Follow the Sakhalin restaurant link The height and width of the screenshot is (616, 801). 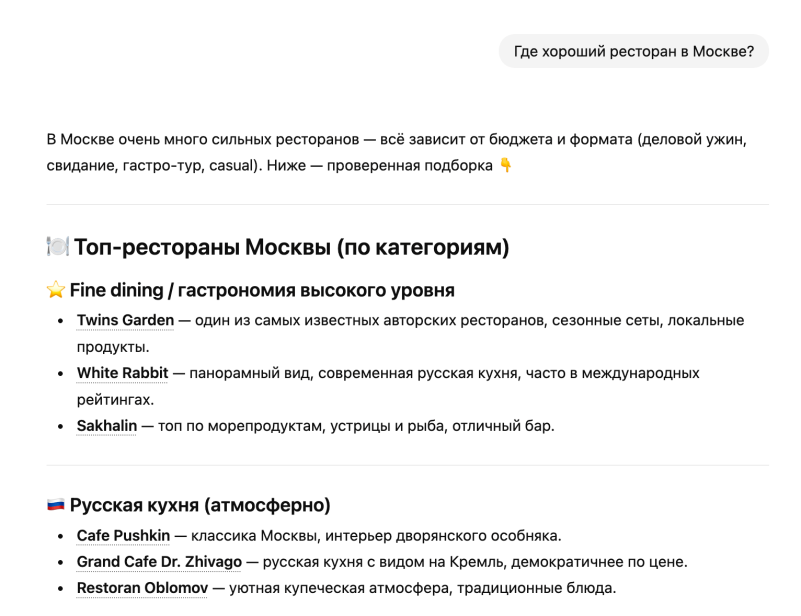tap(107, 426)
